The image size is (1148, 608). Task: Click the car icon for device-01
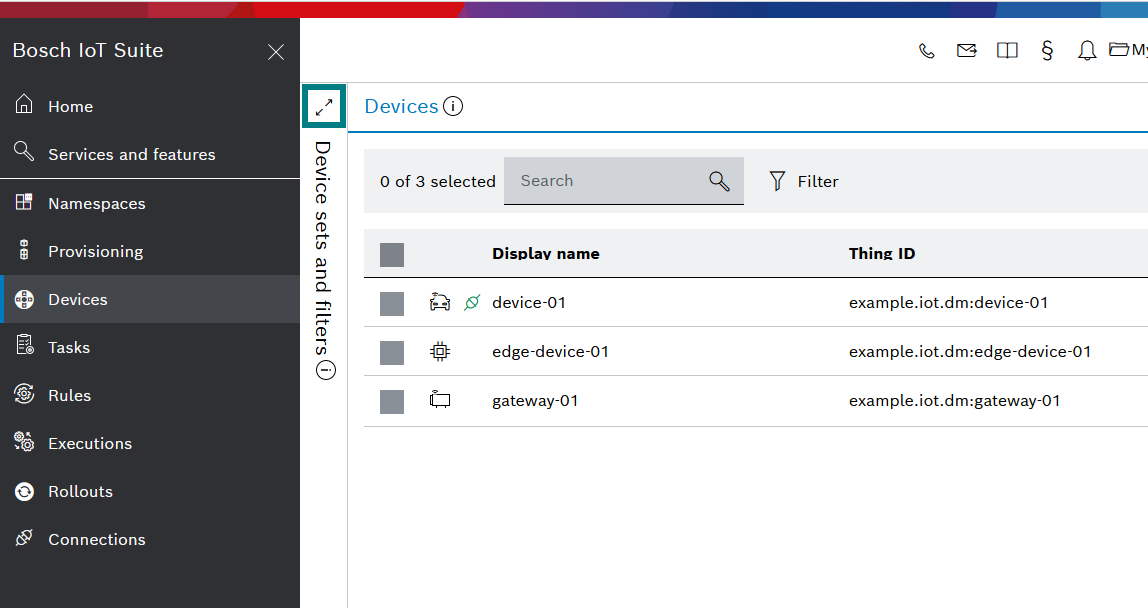point(440,302)
